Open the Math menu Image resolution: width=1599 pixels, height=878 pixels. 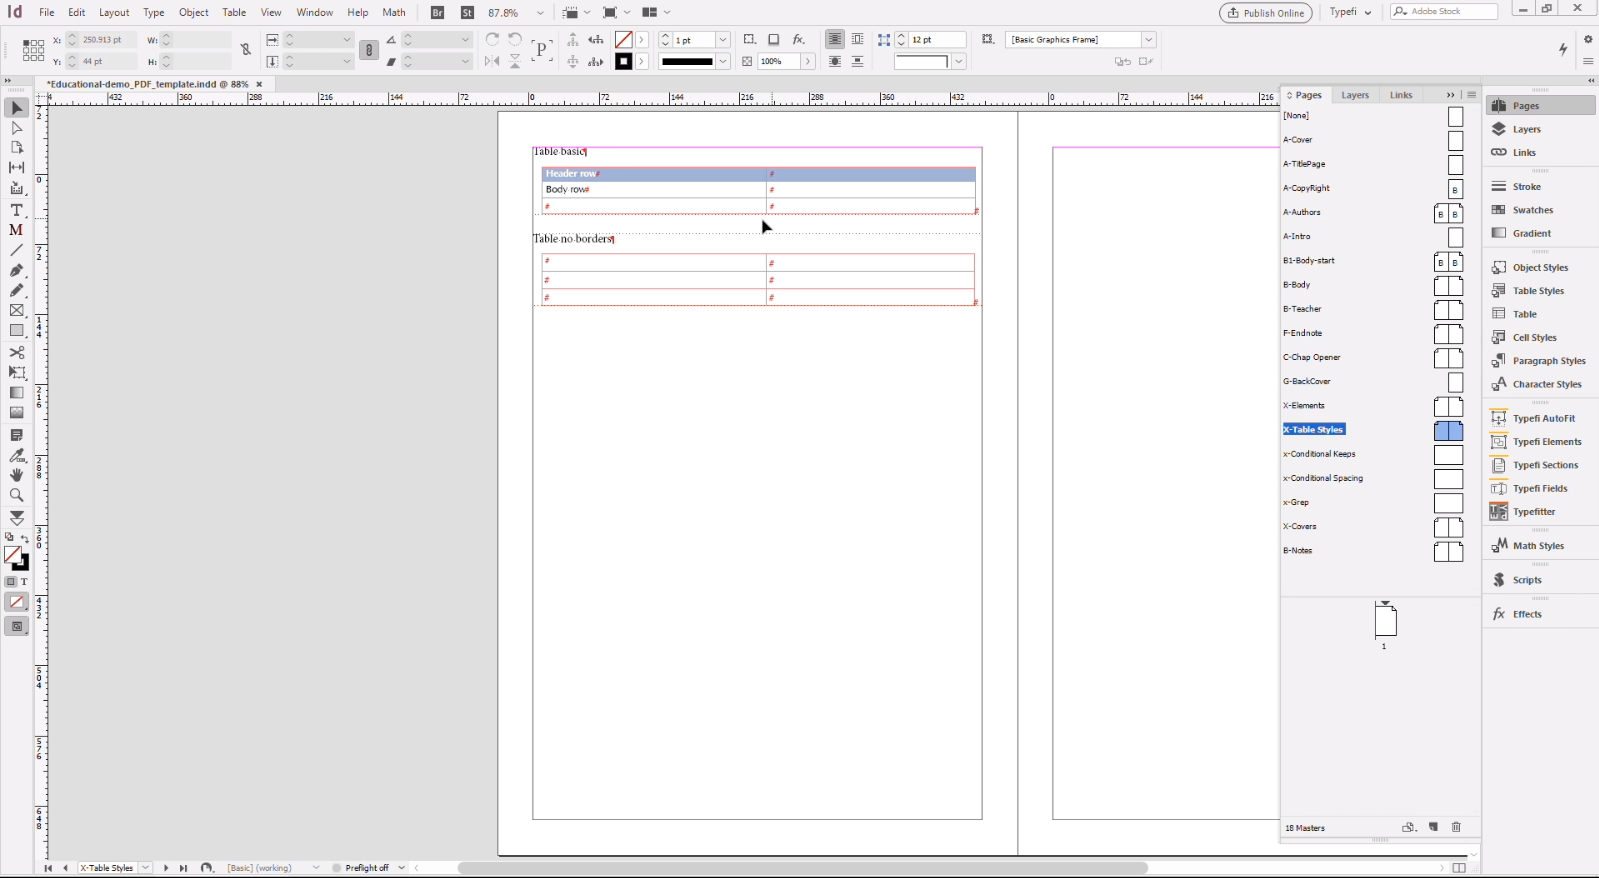click(394, 13)
